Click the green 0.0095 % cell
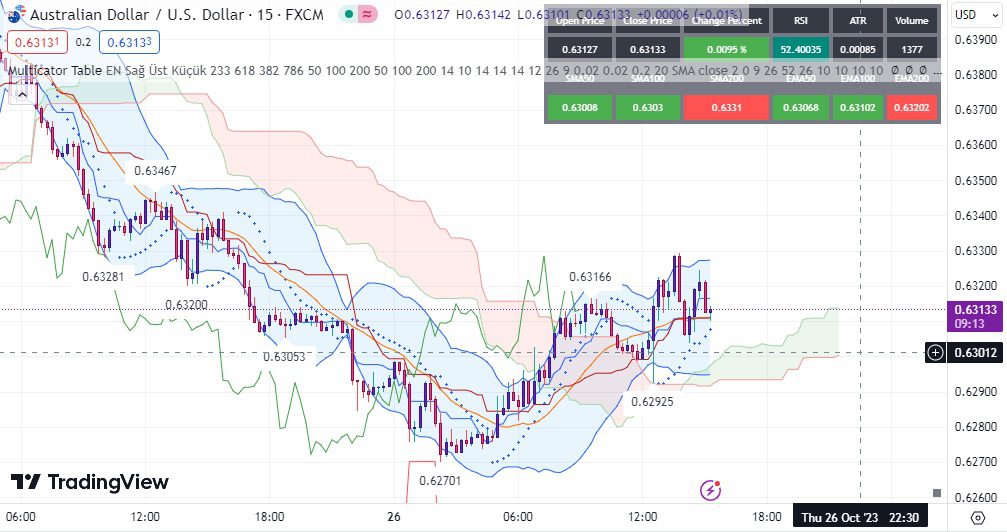Viewport: 1007px width, 532px height. coord(726,49)
